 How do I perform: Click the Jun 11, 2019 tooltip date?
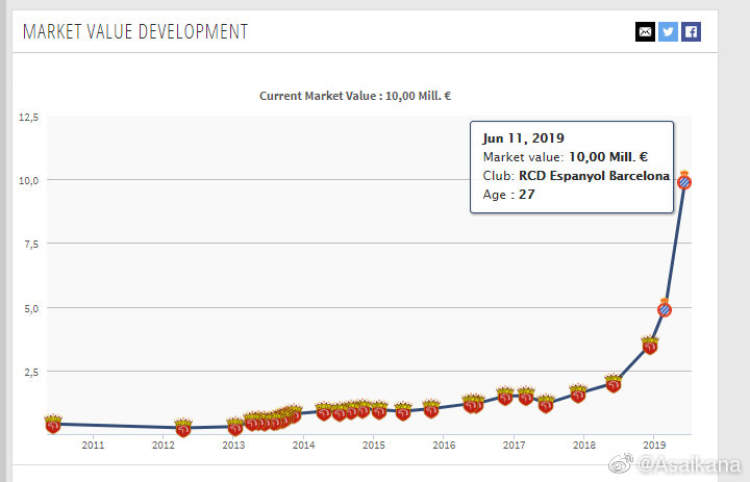tap(523, 138)
